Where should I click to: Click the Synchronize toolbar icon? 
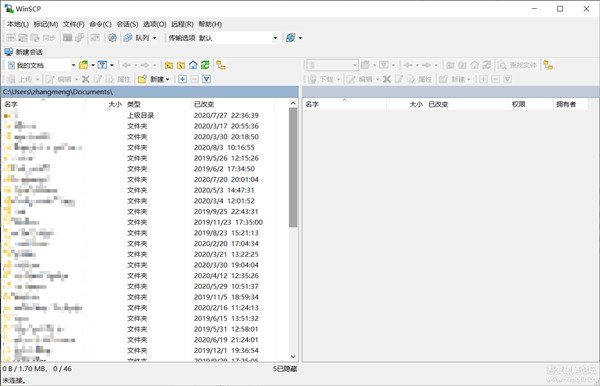[x=35, y=37]
